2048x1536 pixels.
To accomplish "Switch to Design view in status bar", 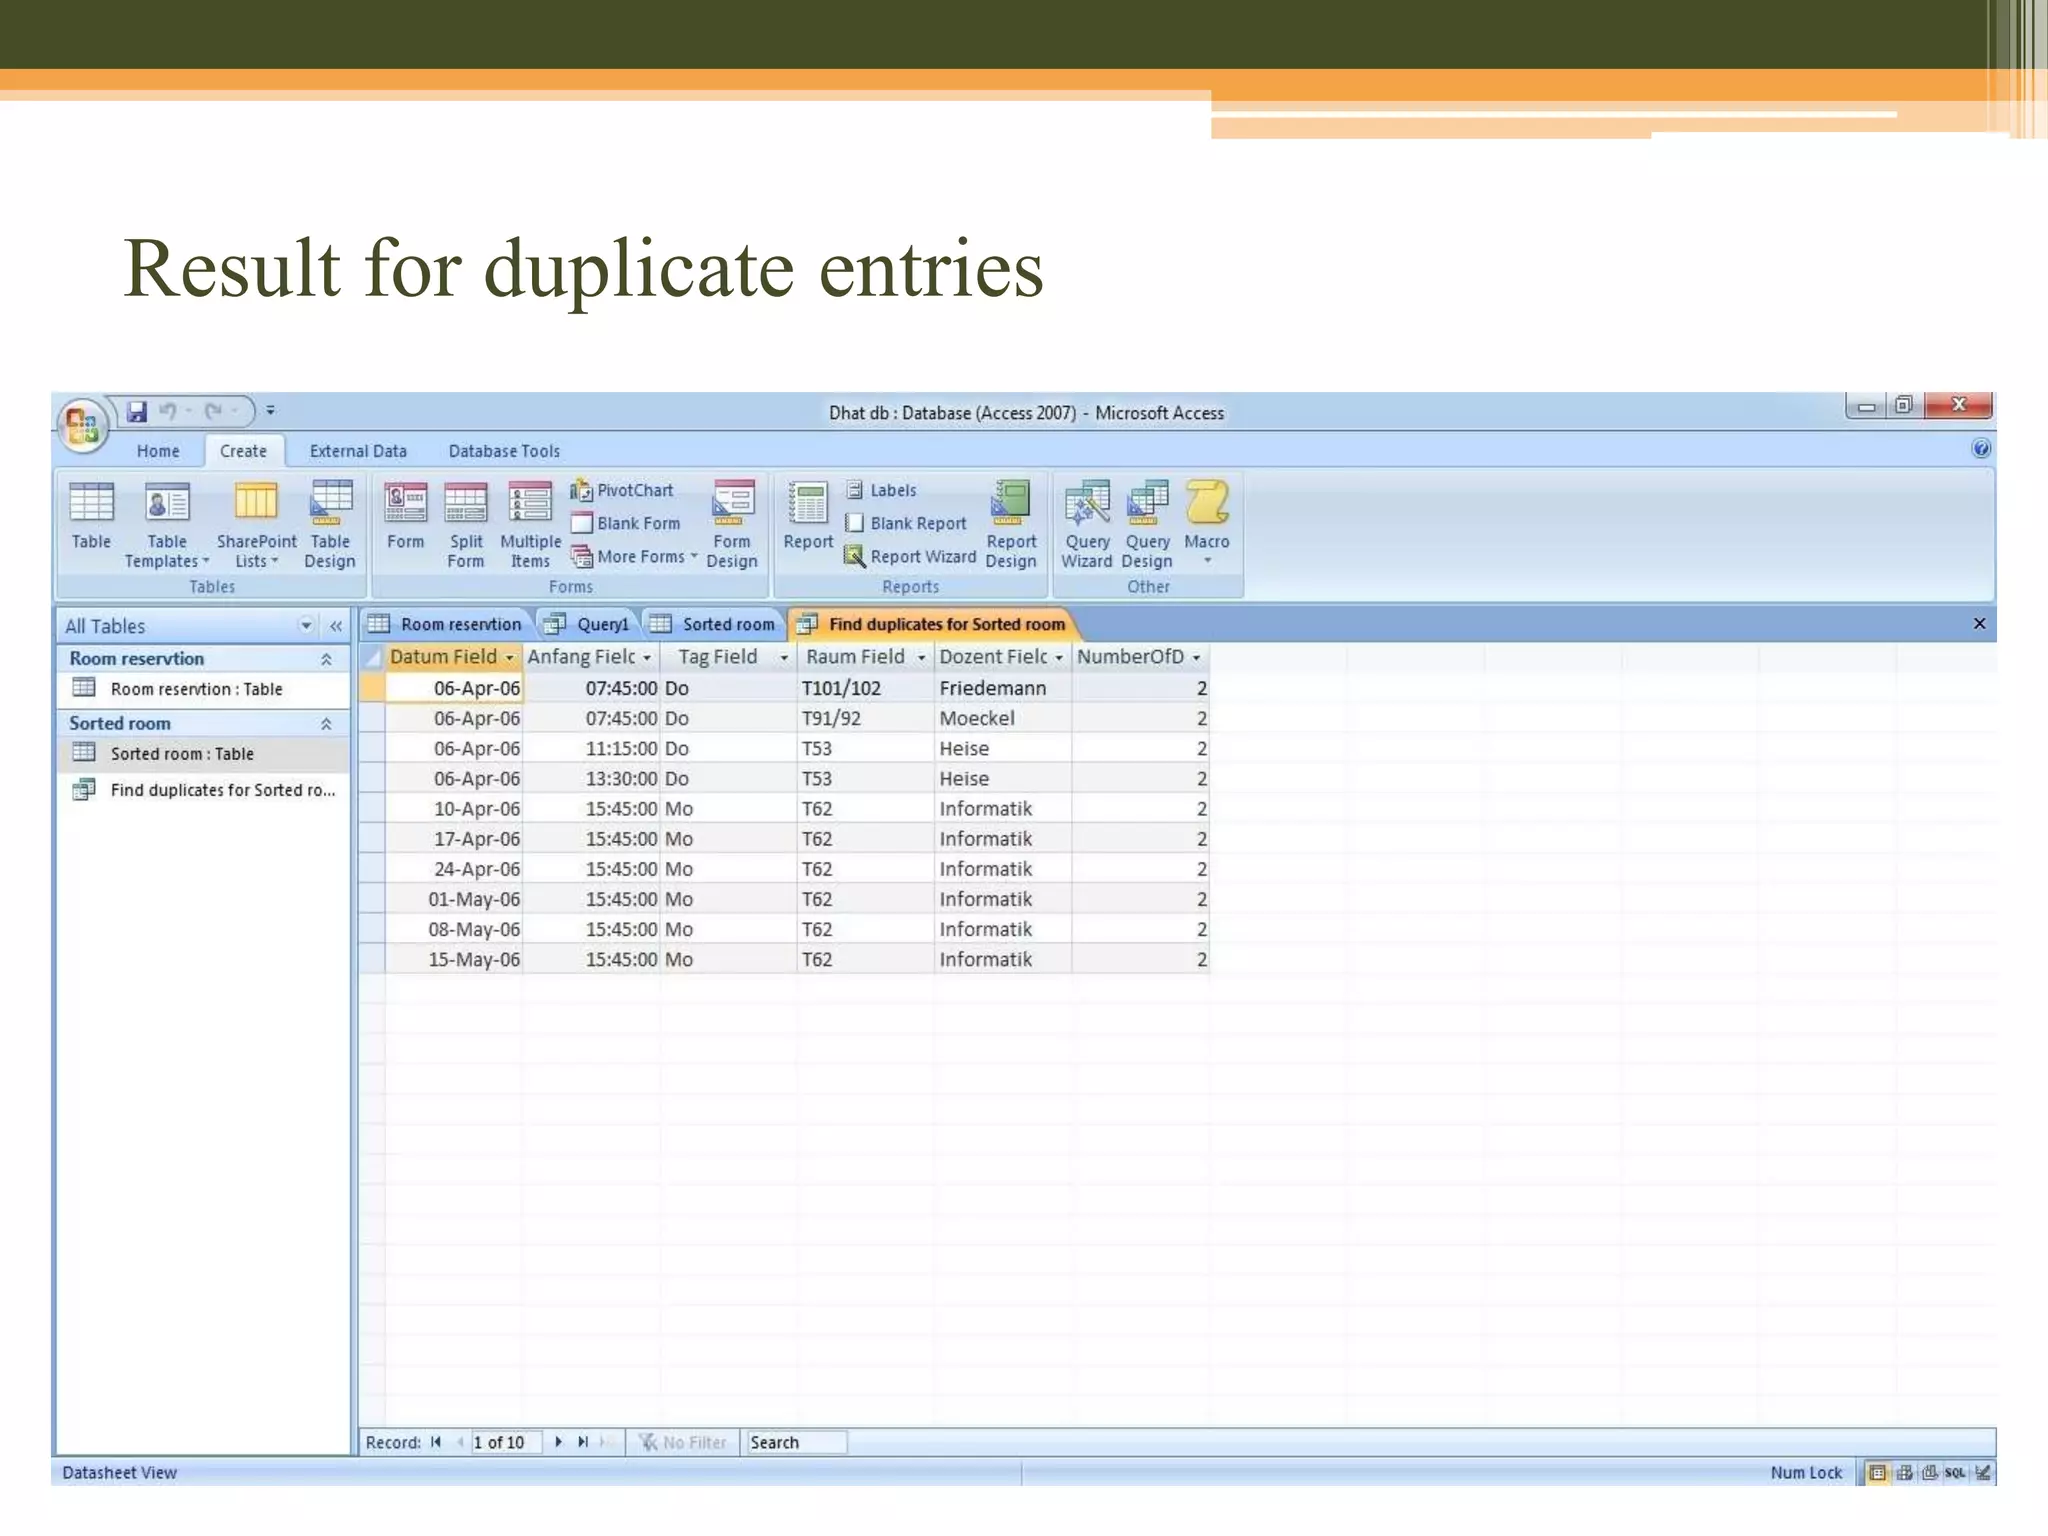I will 1983,1472.
